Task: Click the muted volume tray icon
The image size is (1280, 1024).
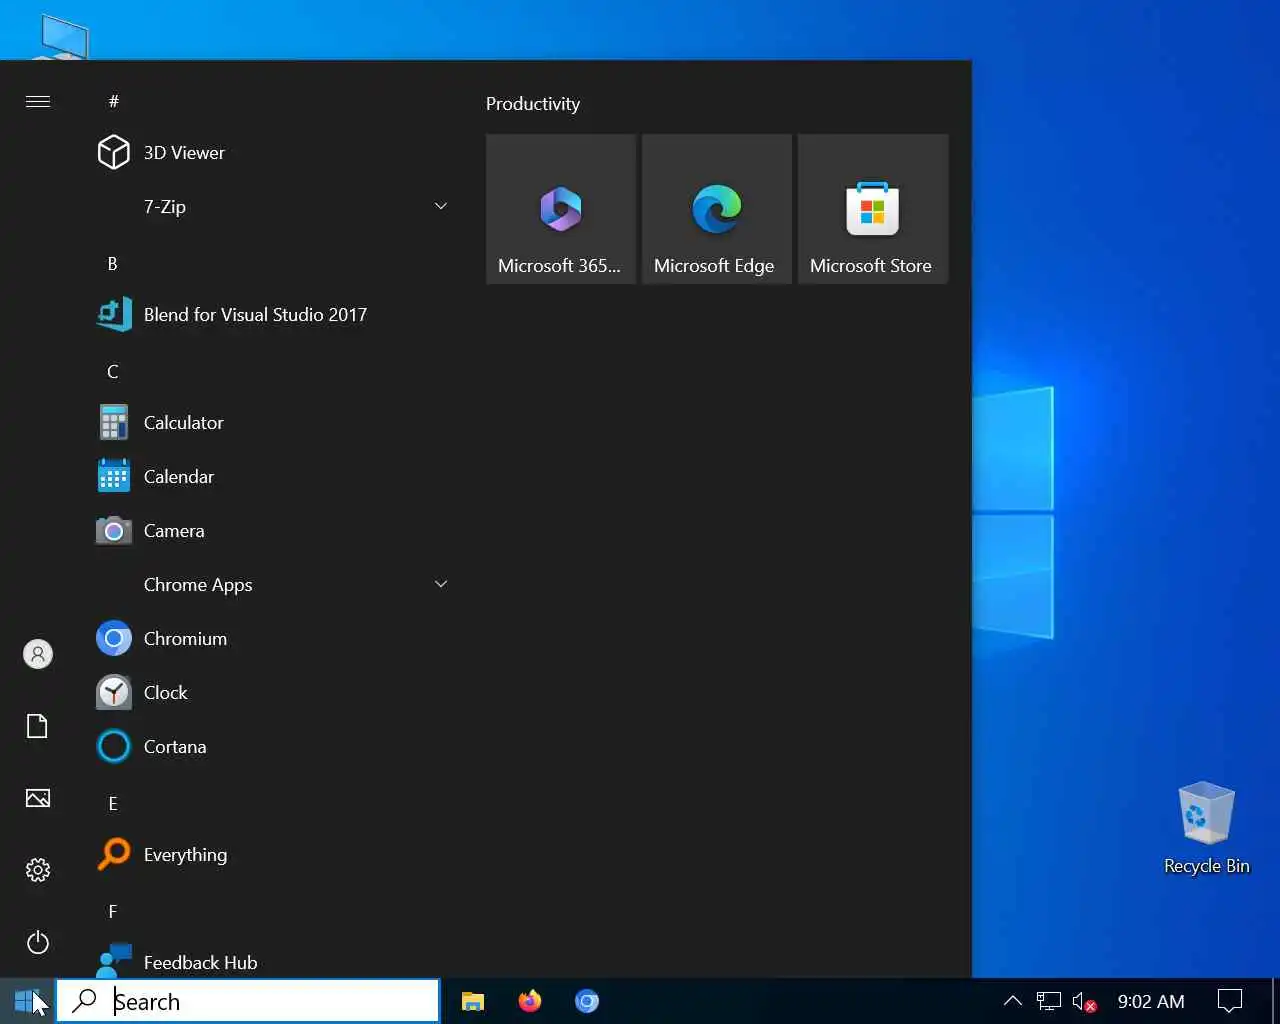Action: (1084, 1001)
